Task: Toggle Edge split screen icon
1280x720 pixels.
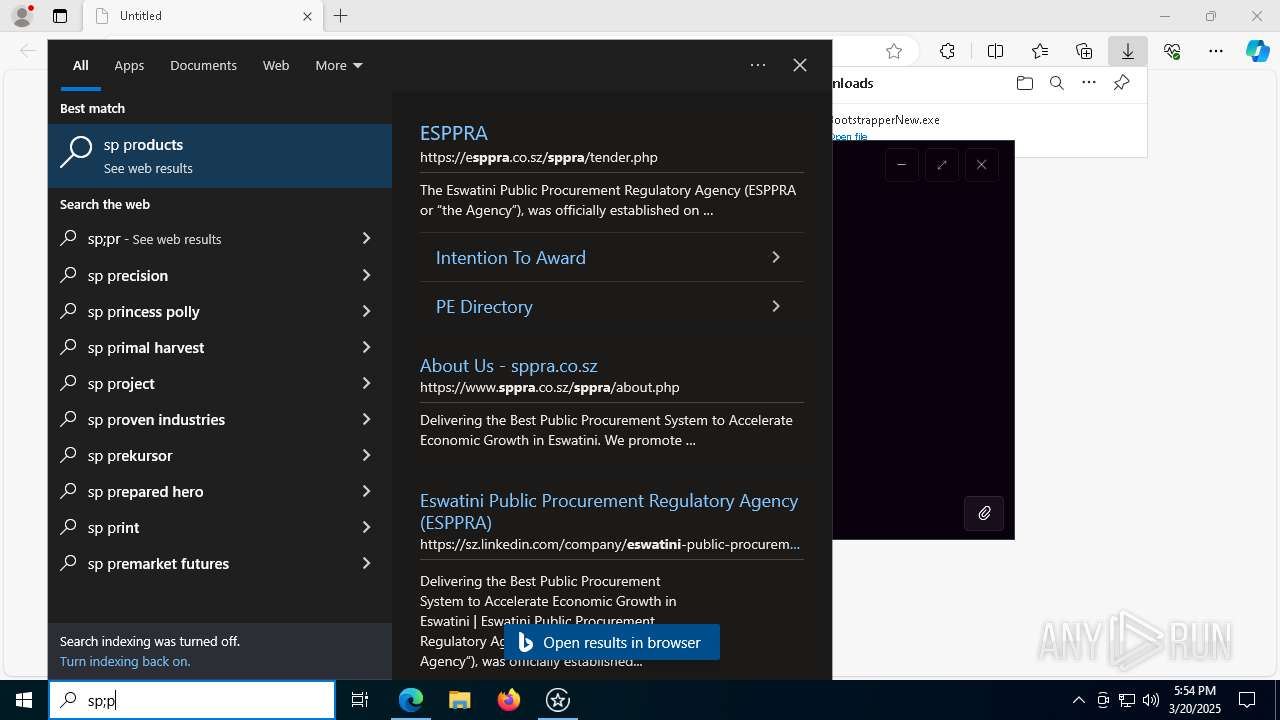Action: click(x=995, y=51)
